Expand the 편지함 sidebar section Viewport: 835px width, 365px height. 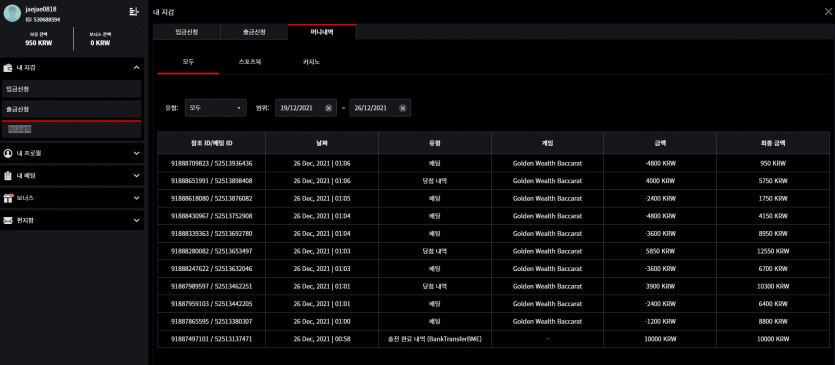pos(136,220)
